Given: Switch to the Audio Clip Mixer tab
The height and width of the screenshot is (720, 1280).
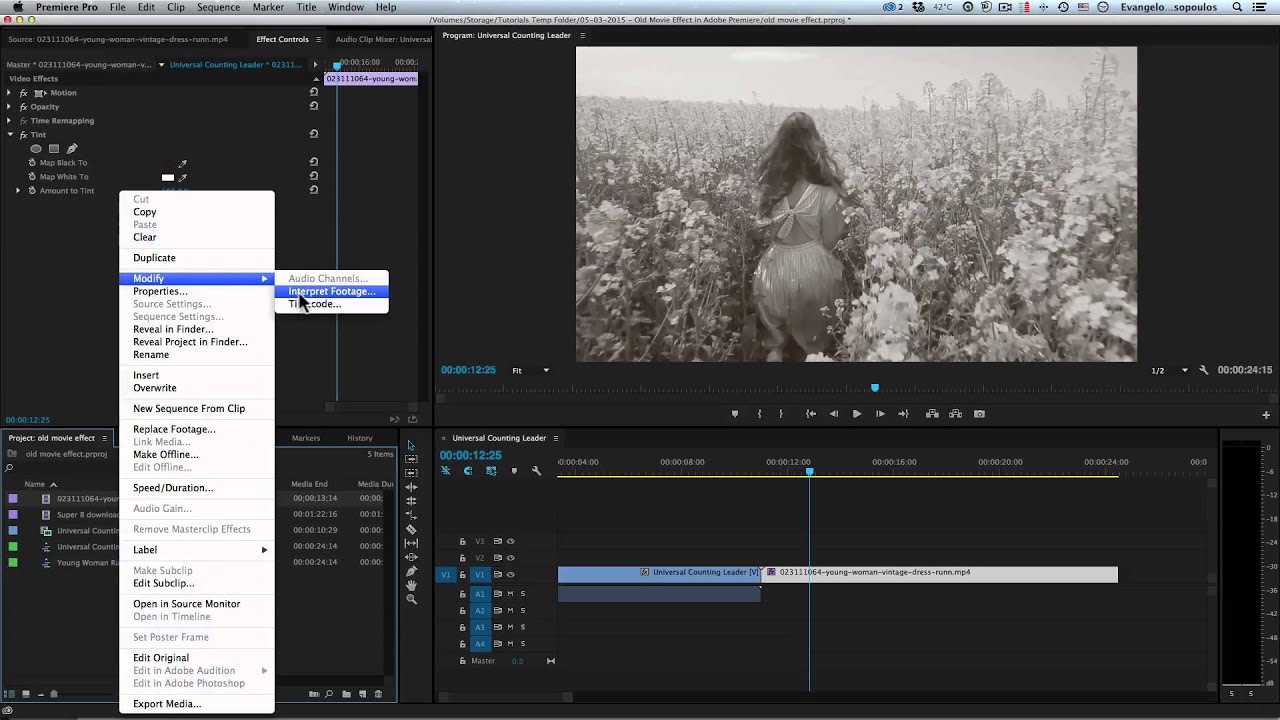Looking at the screenshot, I should (x=383, y=40).
